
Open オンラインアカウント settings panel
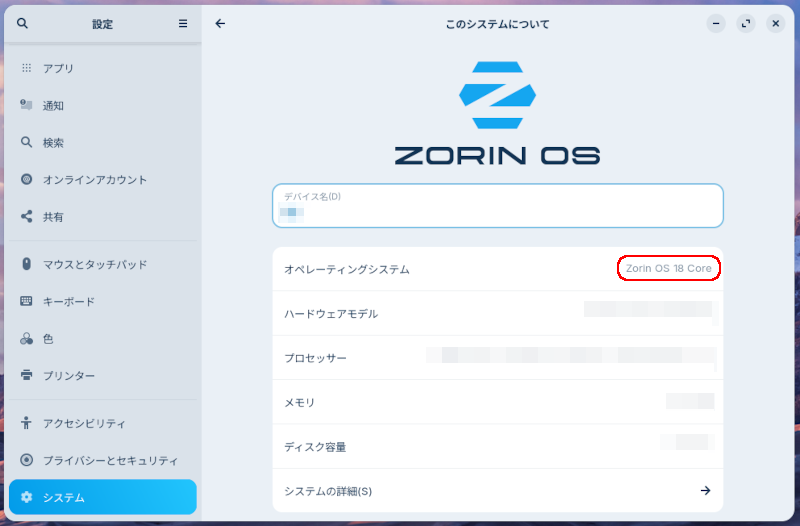coord(95,180)
